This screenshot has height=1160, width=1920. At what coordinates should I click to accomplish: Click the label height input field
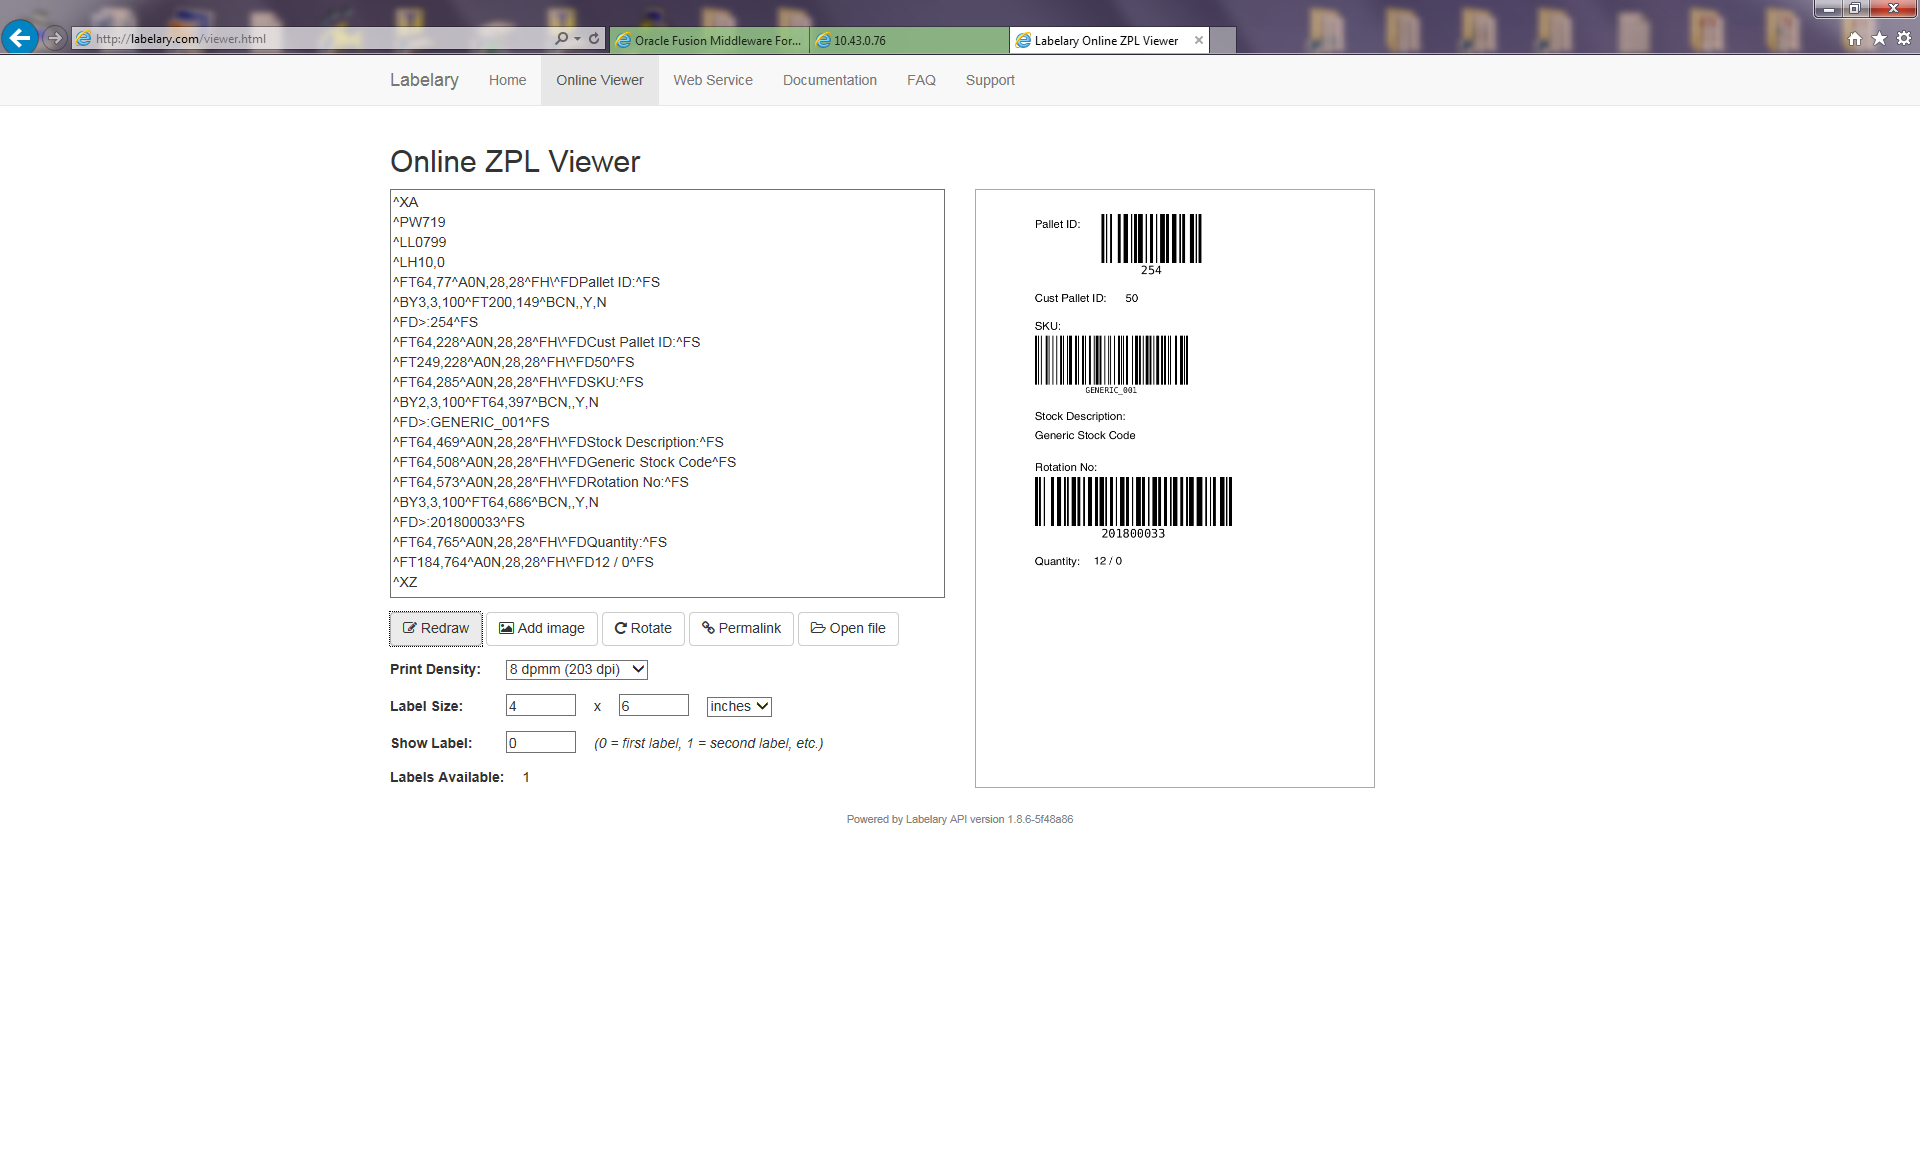point(654,705)
